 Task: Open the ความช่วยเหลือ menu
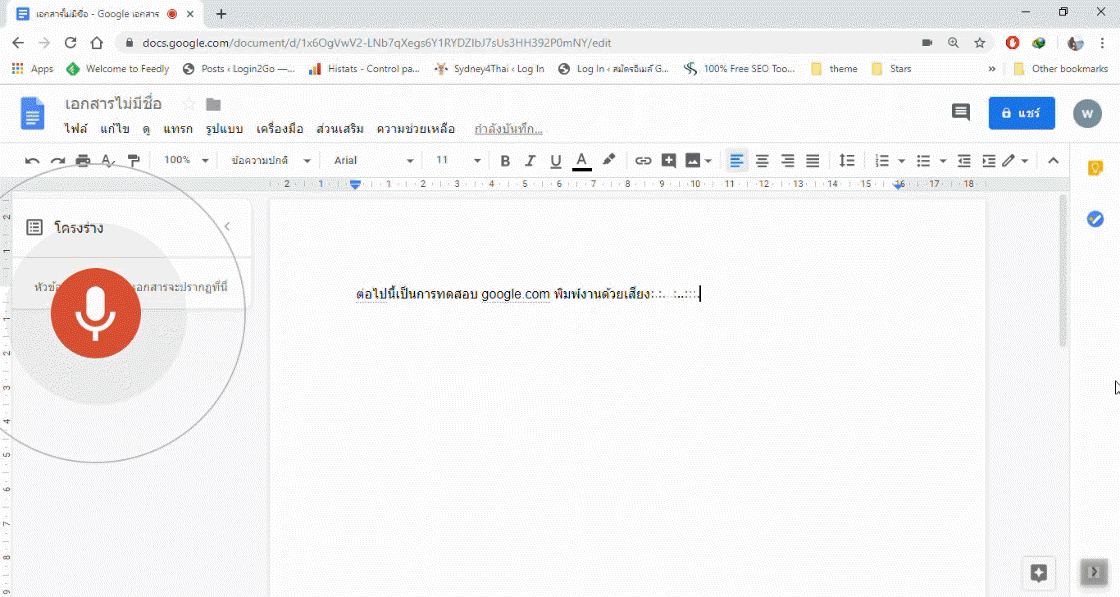click(416, 129)
